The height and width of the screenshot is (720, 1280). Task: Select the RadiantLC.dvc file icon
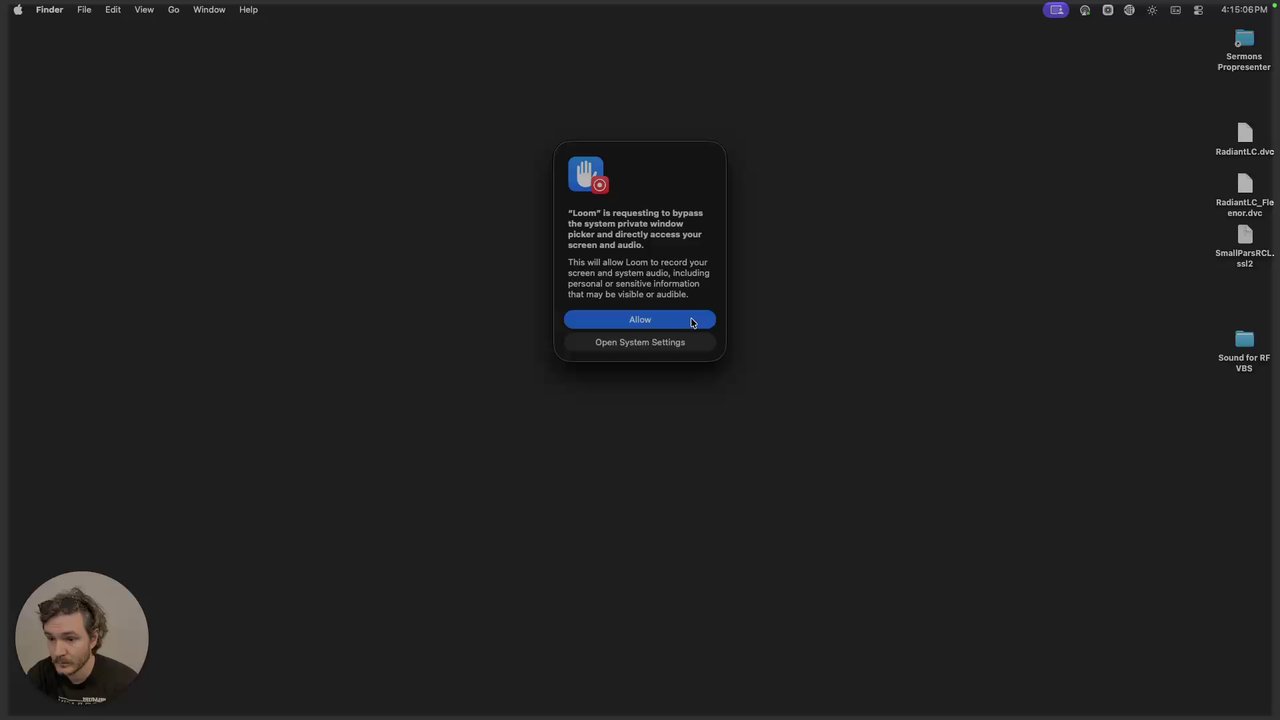click(1244, 134)
